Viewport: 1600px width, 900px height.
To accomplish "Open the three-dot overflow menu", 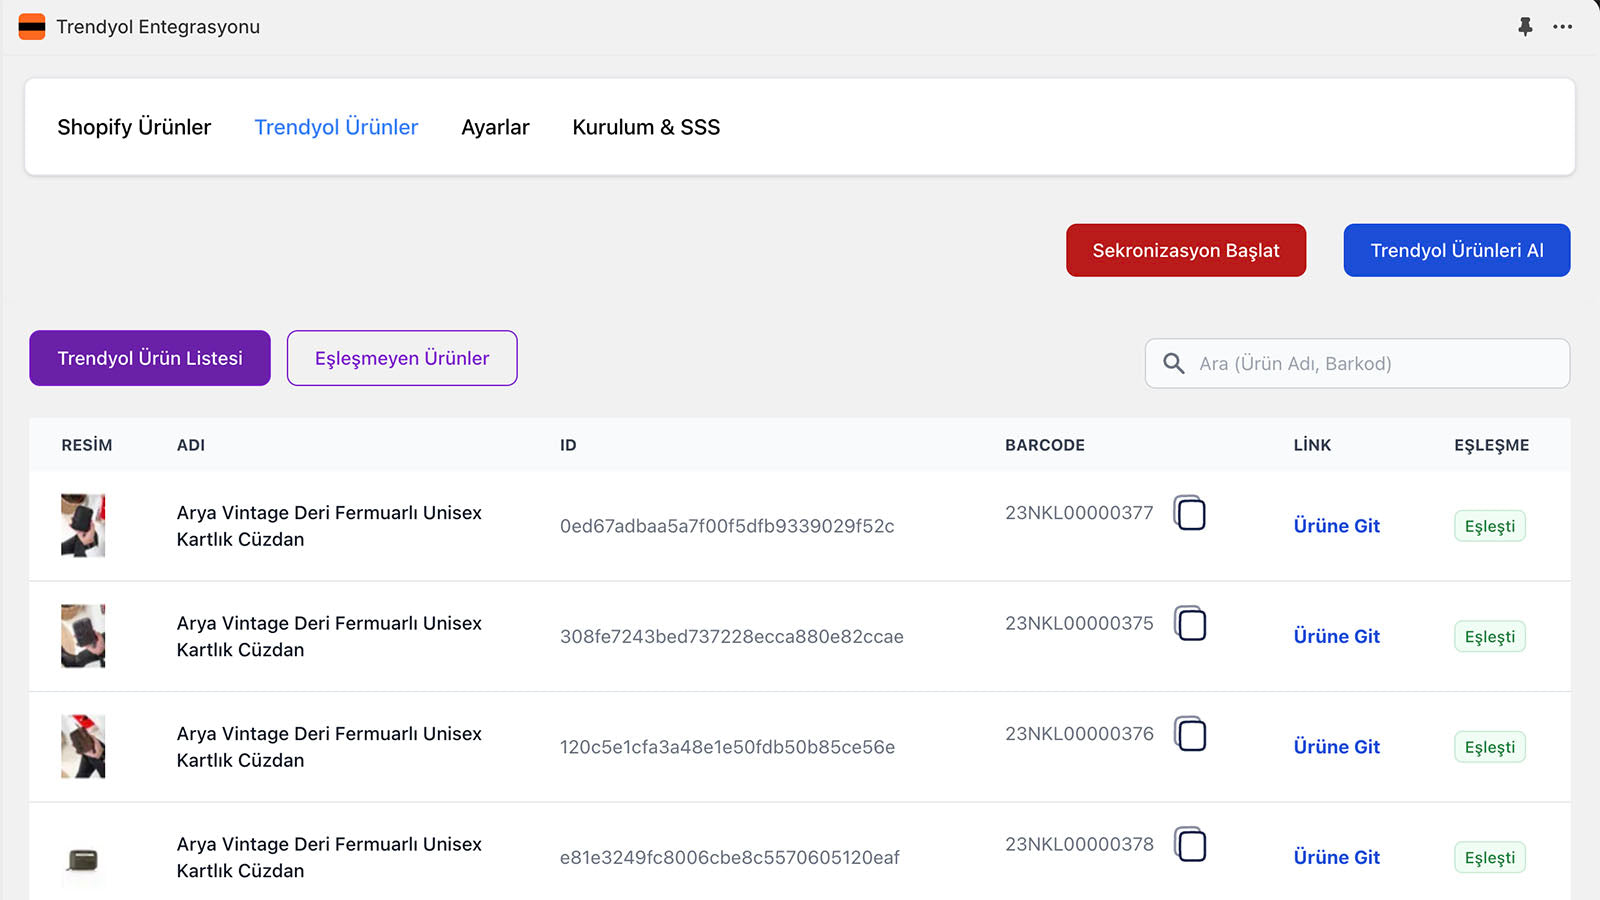I will 1563,27.
